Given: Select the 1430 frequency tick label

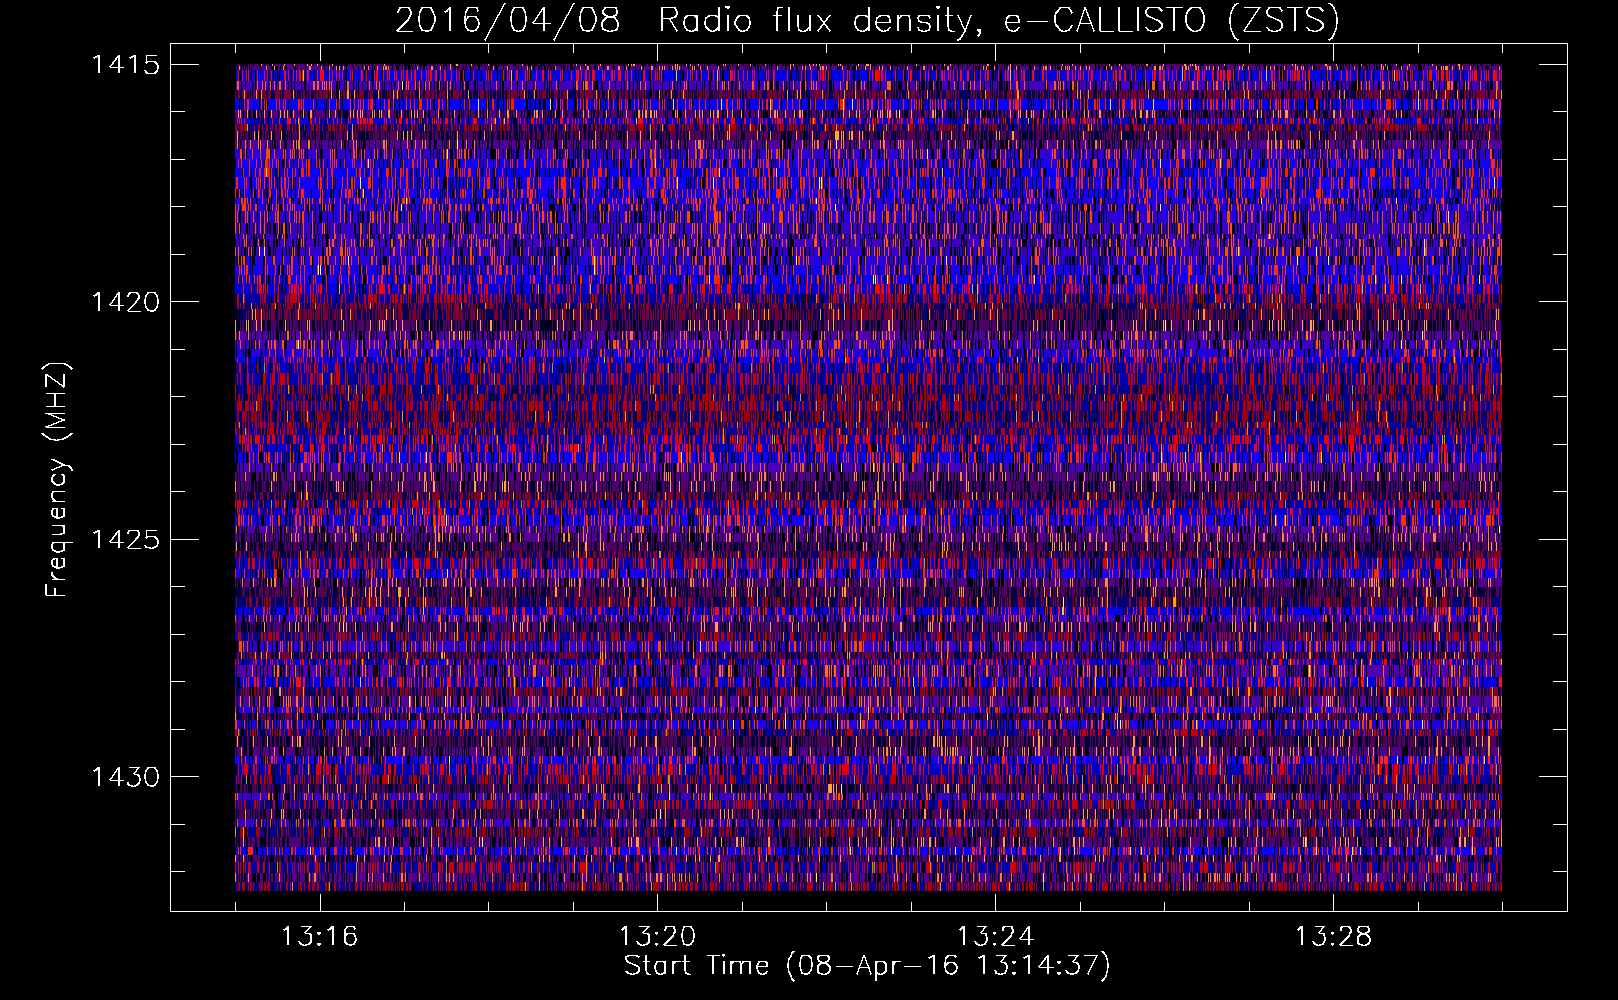Looking at the screenshot, I should 125,777.
